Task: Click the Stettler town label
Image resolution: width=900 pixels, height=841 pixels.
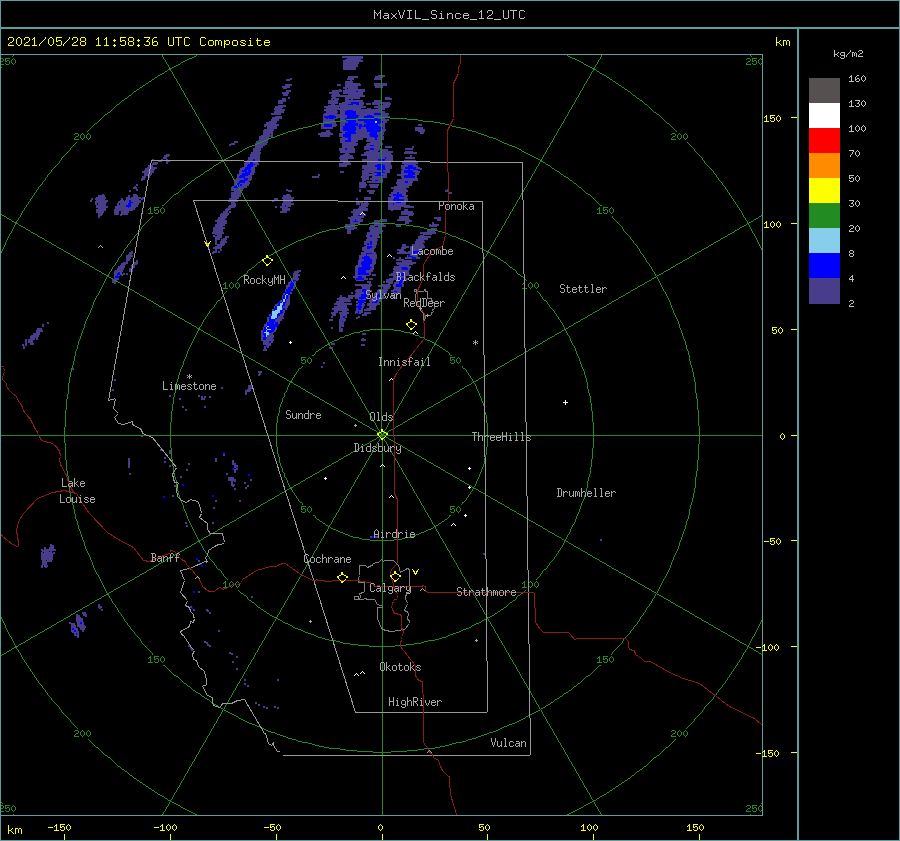Action: [x=583, y=289]
